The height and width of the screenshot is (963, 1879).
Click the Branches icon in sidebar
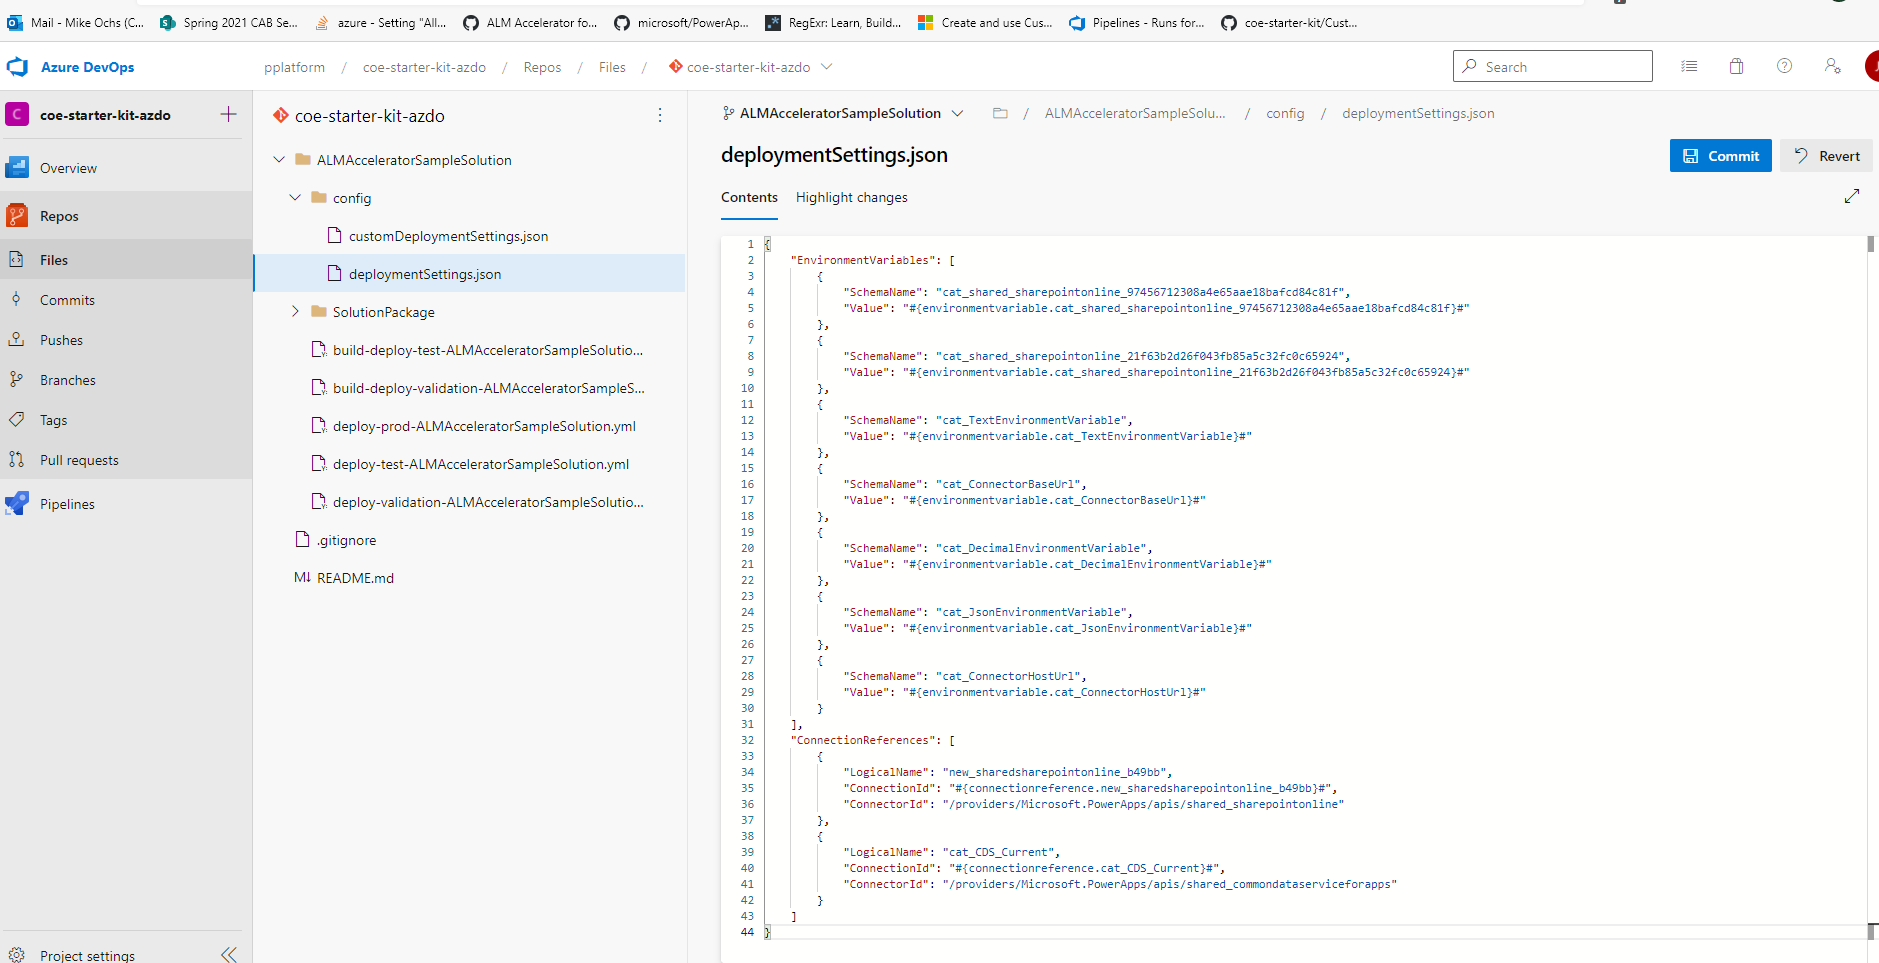(16, 379)
